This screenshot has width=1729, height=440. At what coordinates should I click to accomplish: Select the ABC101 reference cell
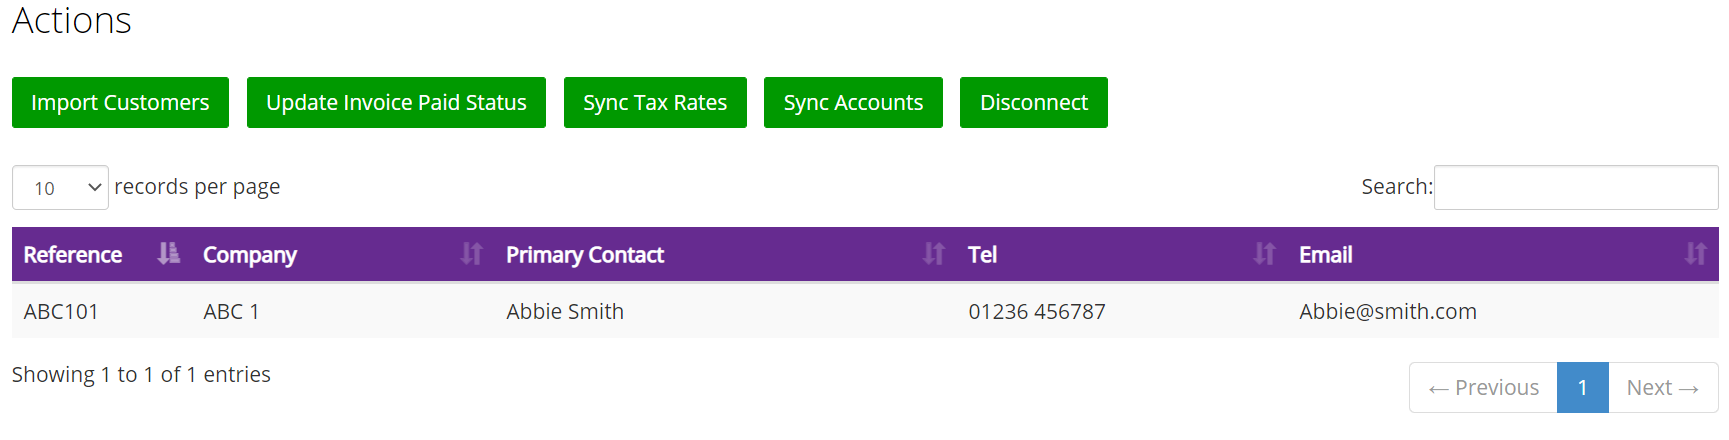tap(61, 311)
